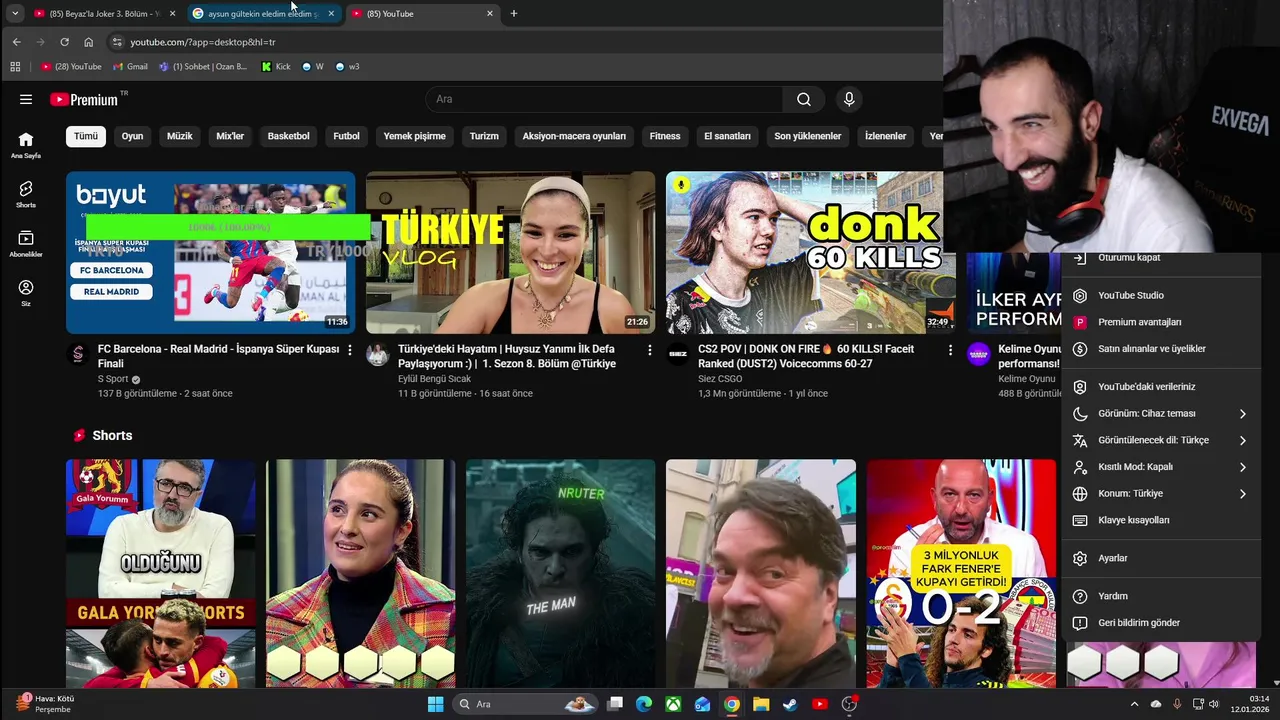
Task: Open more options for CS2 POV donk video
Action: point(950,350)
